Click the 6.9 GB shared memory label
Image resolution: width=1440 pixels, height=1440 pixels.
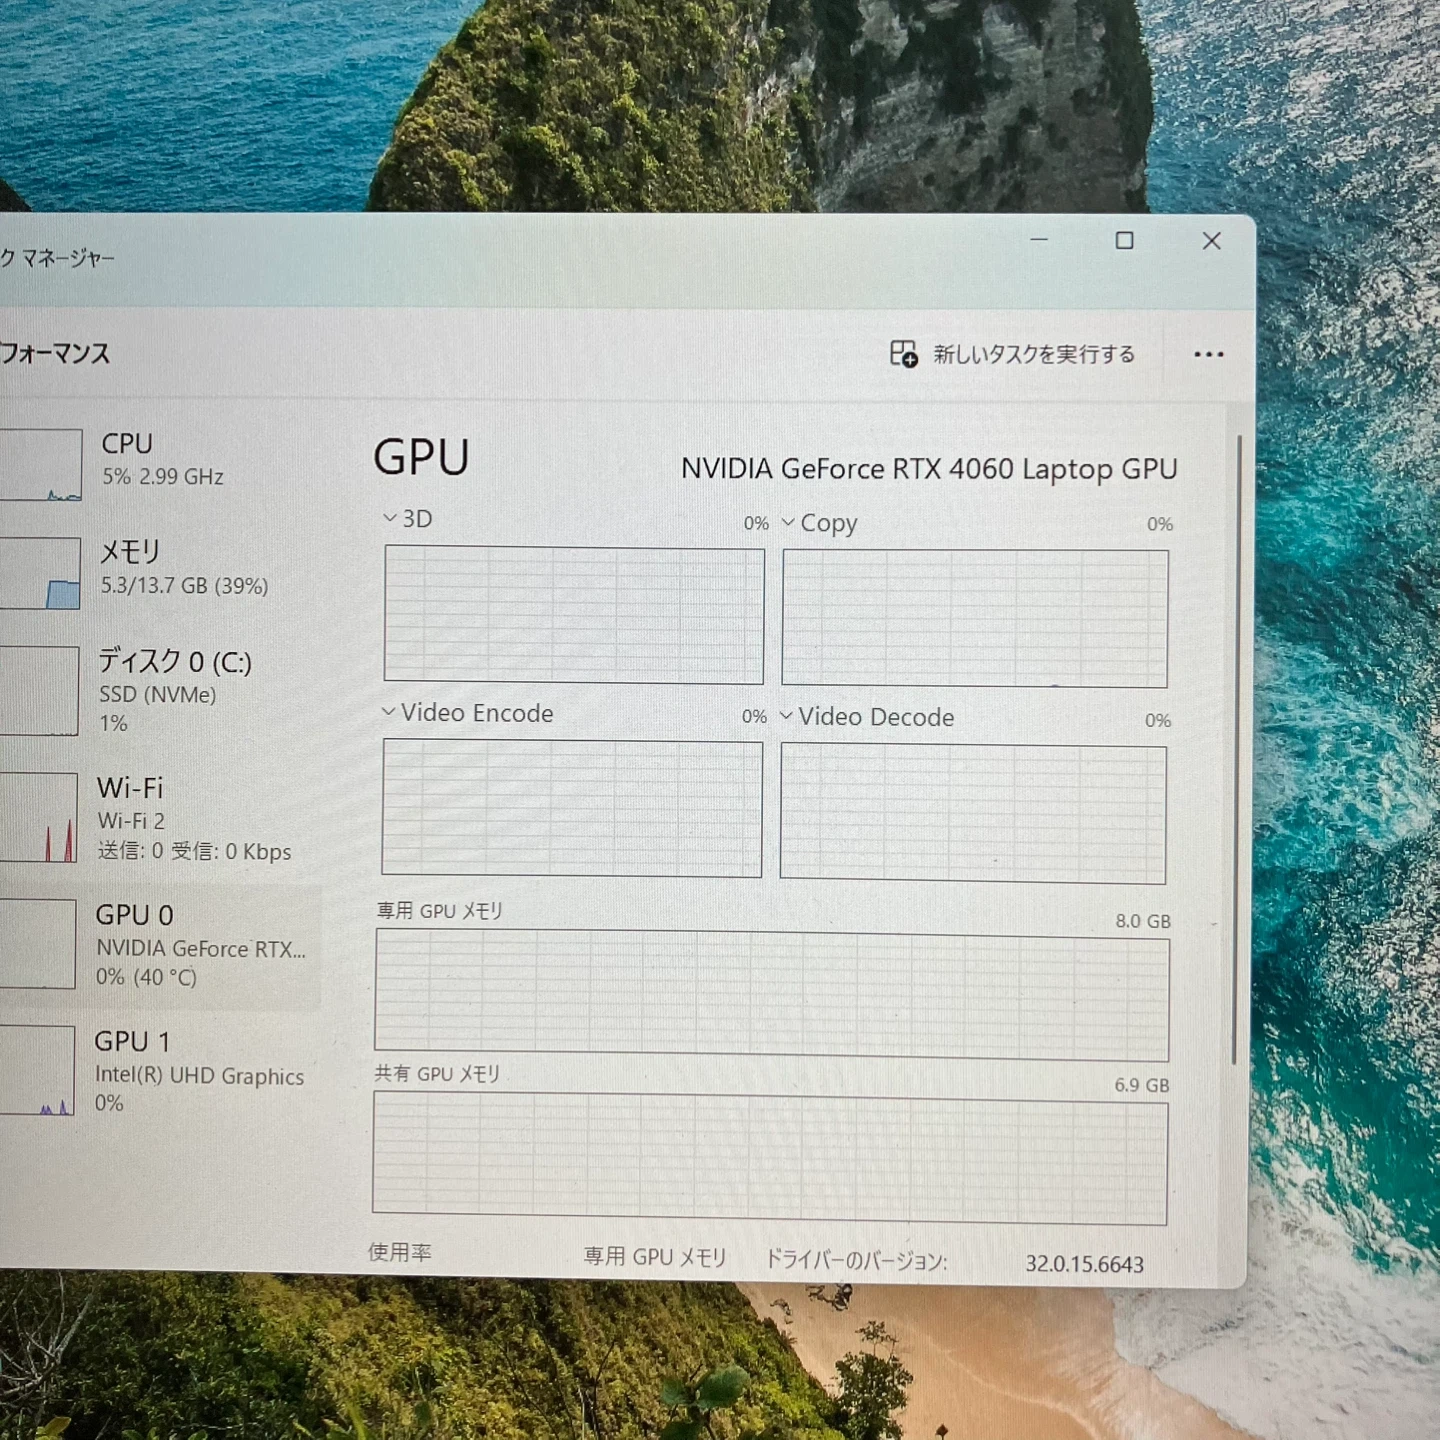[1141, 1085]
